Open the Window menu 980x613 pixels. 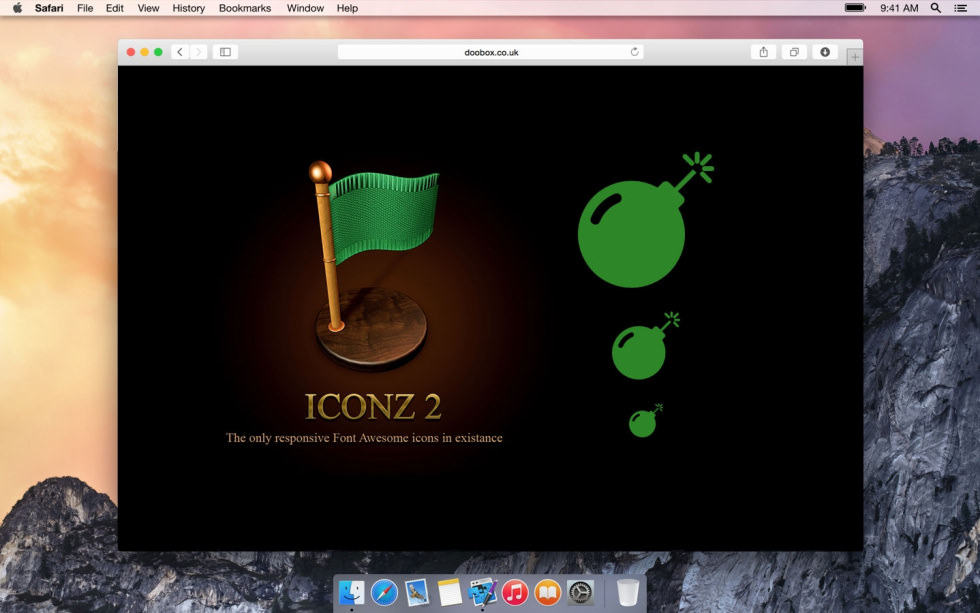pyautogui.click(x=305, y=8)
